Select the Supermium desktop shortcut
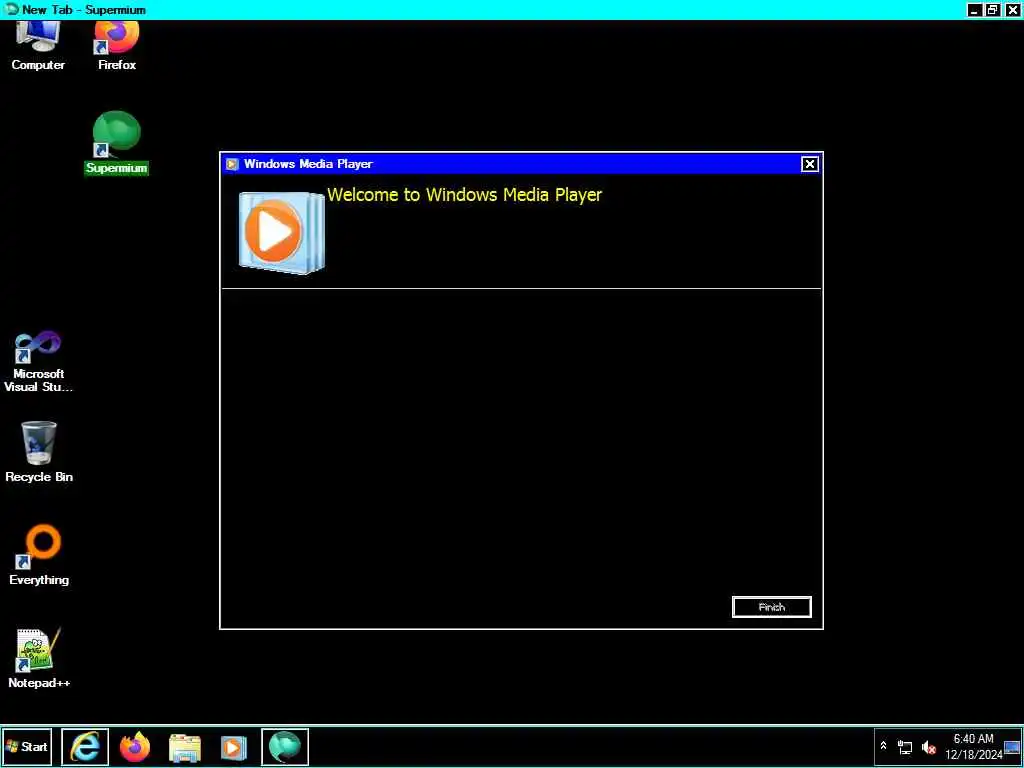Viewport: 1024px width, 768px height. click(x=116, y=143)
